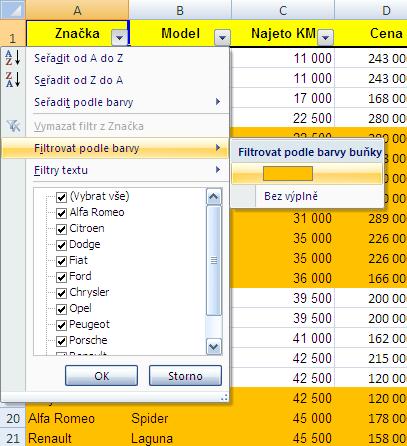Expand the Filtrovat podle barvy submenu arrow
The image size is (407, 446).
coord(218,147)
